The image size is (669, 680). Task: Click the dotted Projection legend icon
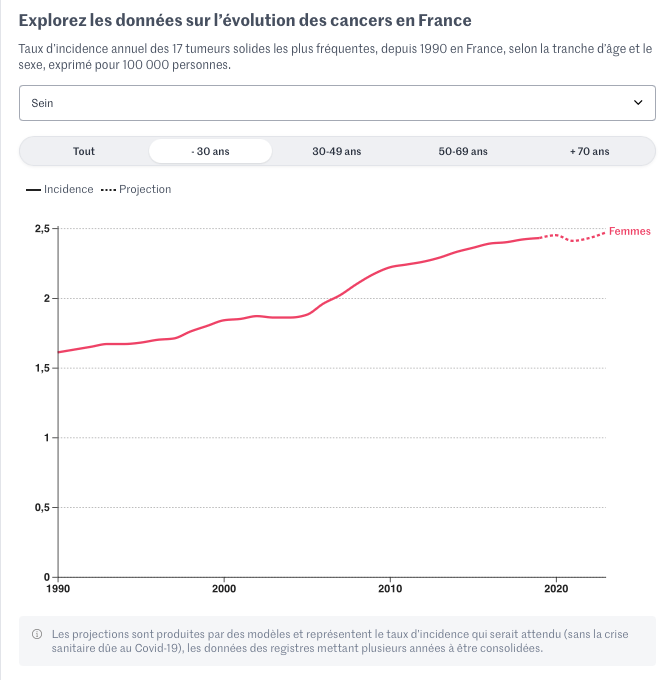coord(108,190)
